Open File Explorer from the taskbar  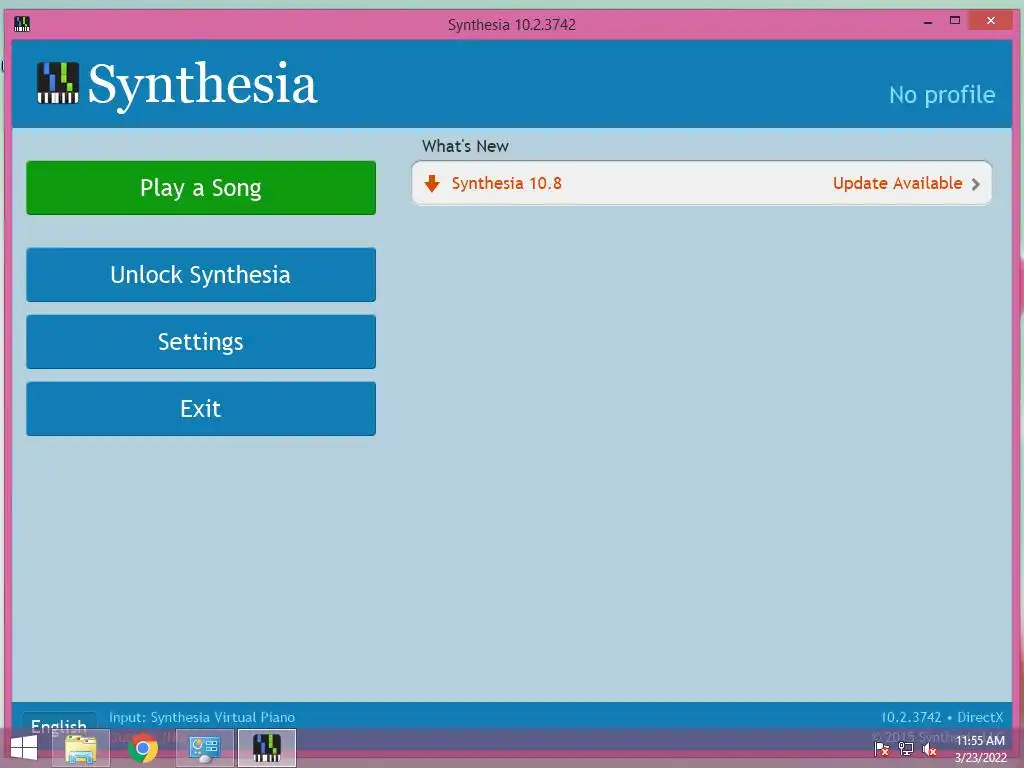[81, 748]
